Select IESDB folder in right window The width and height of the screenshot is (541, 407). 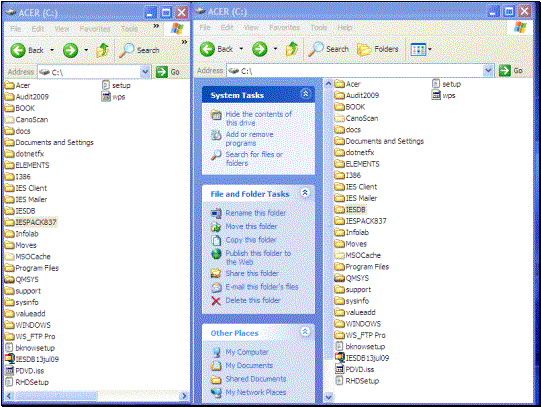click(351, 209)
